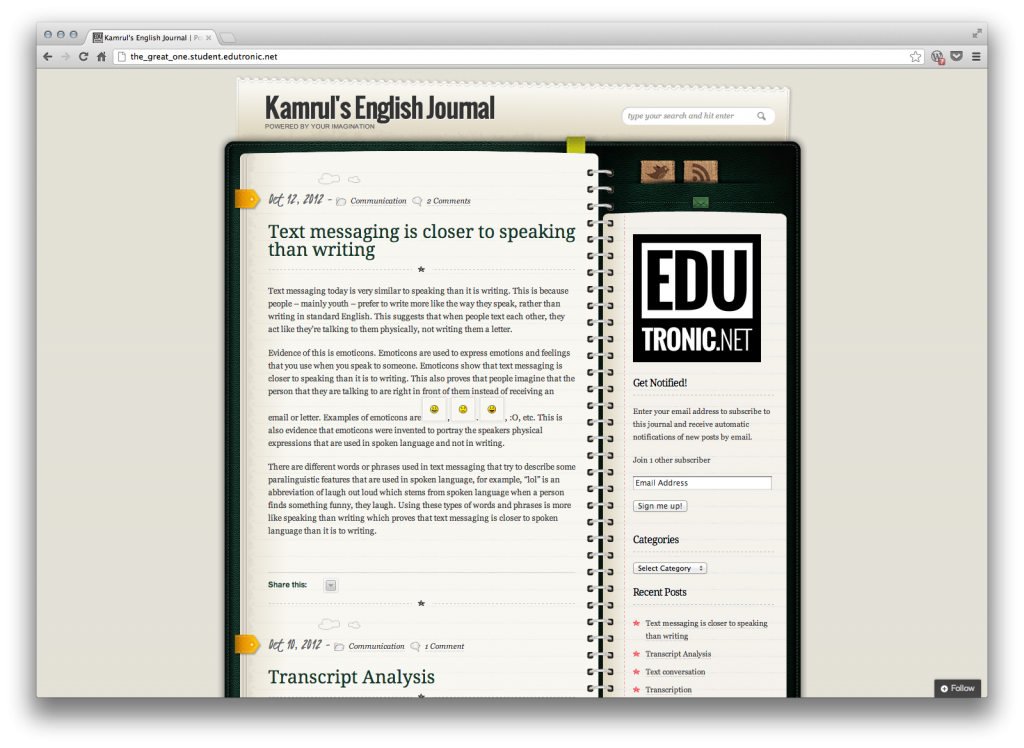Open recent post Text messaging is closer
Viewport: 1024px width, 748px height.
[x=707, y=630]
